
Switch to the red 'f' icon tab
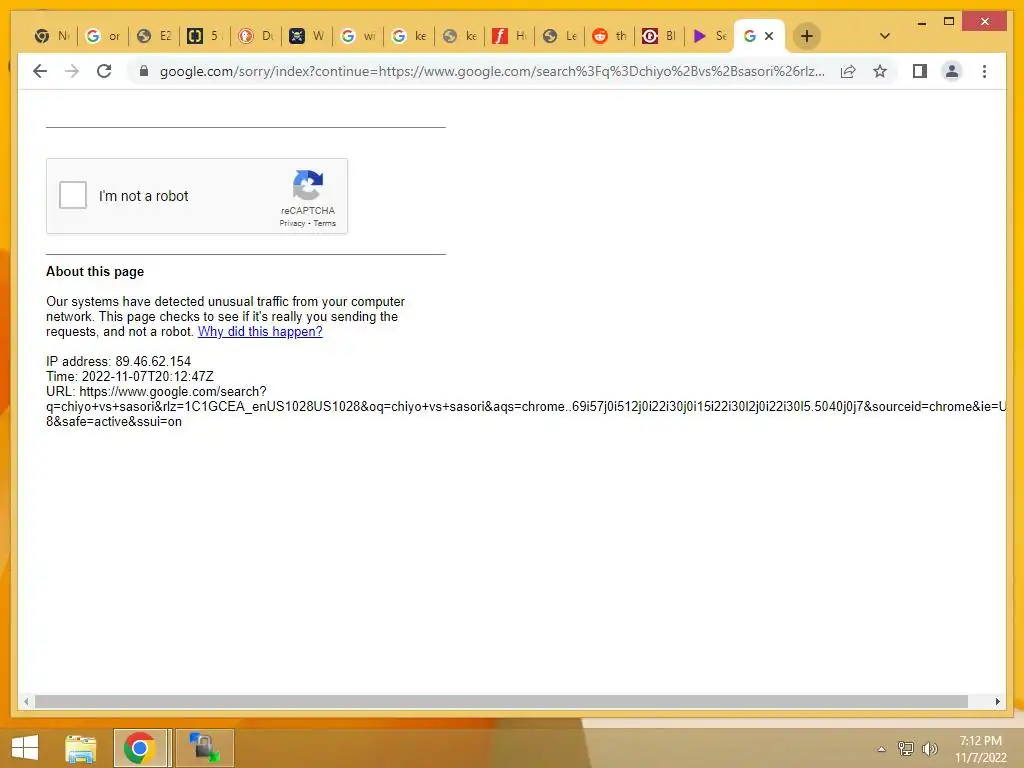pyautogui.click(x=510, y=36)
